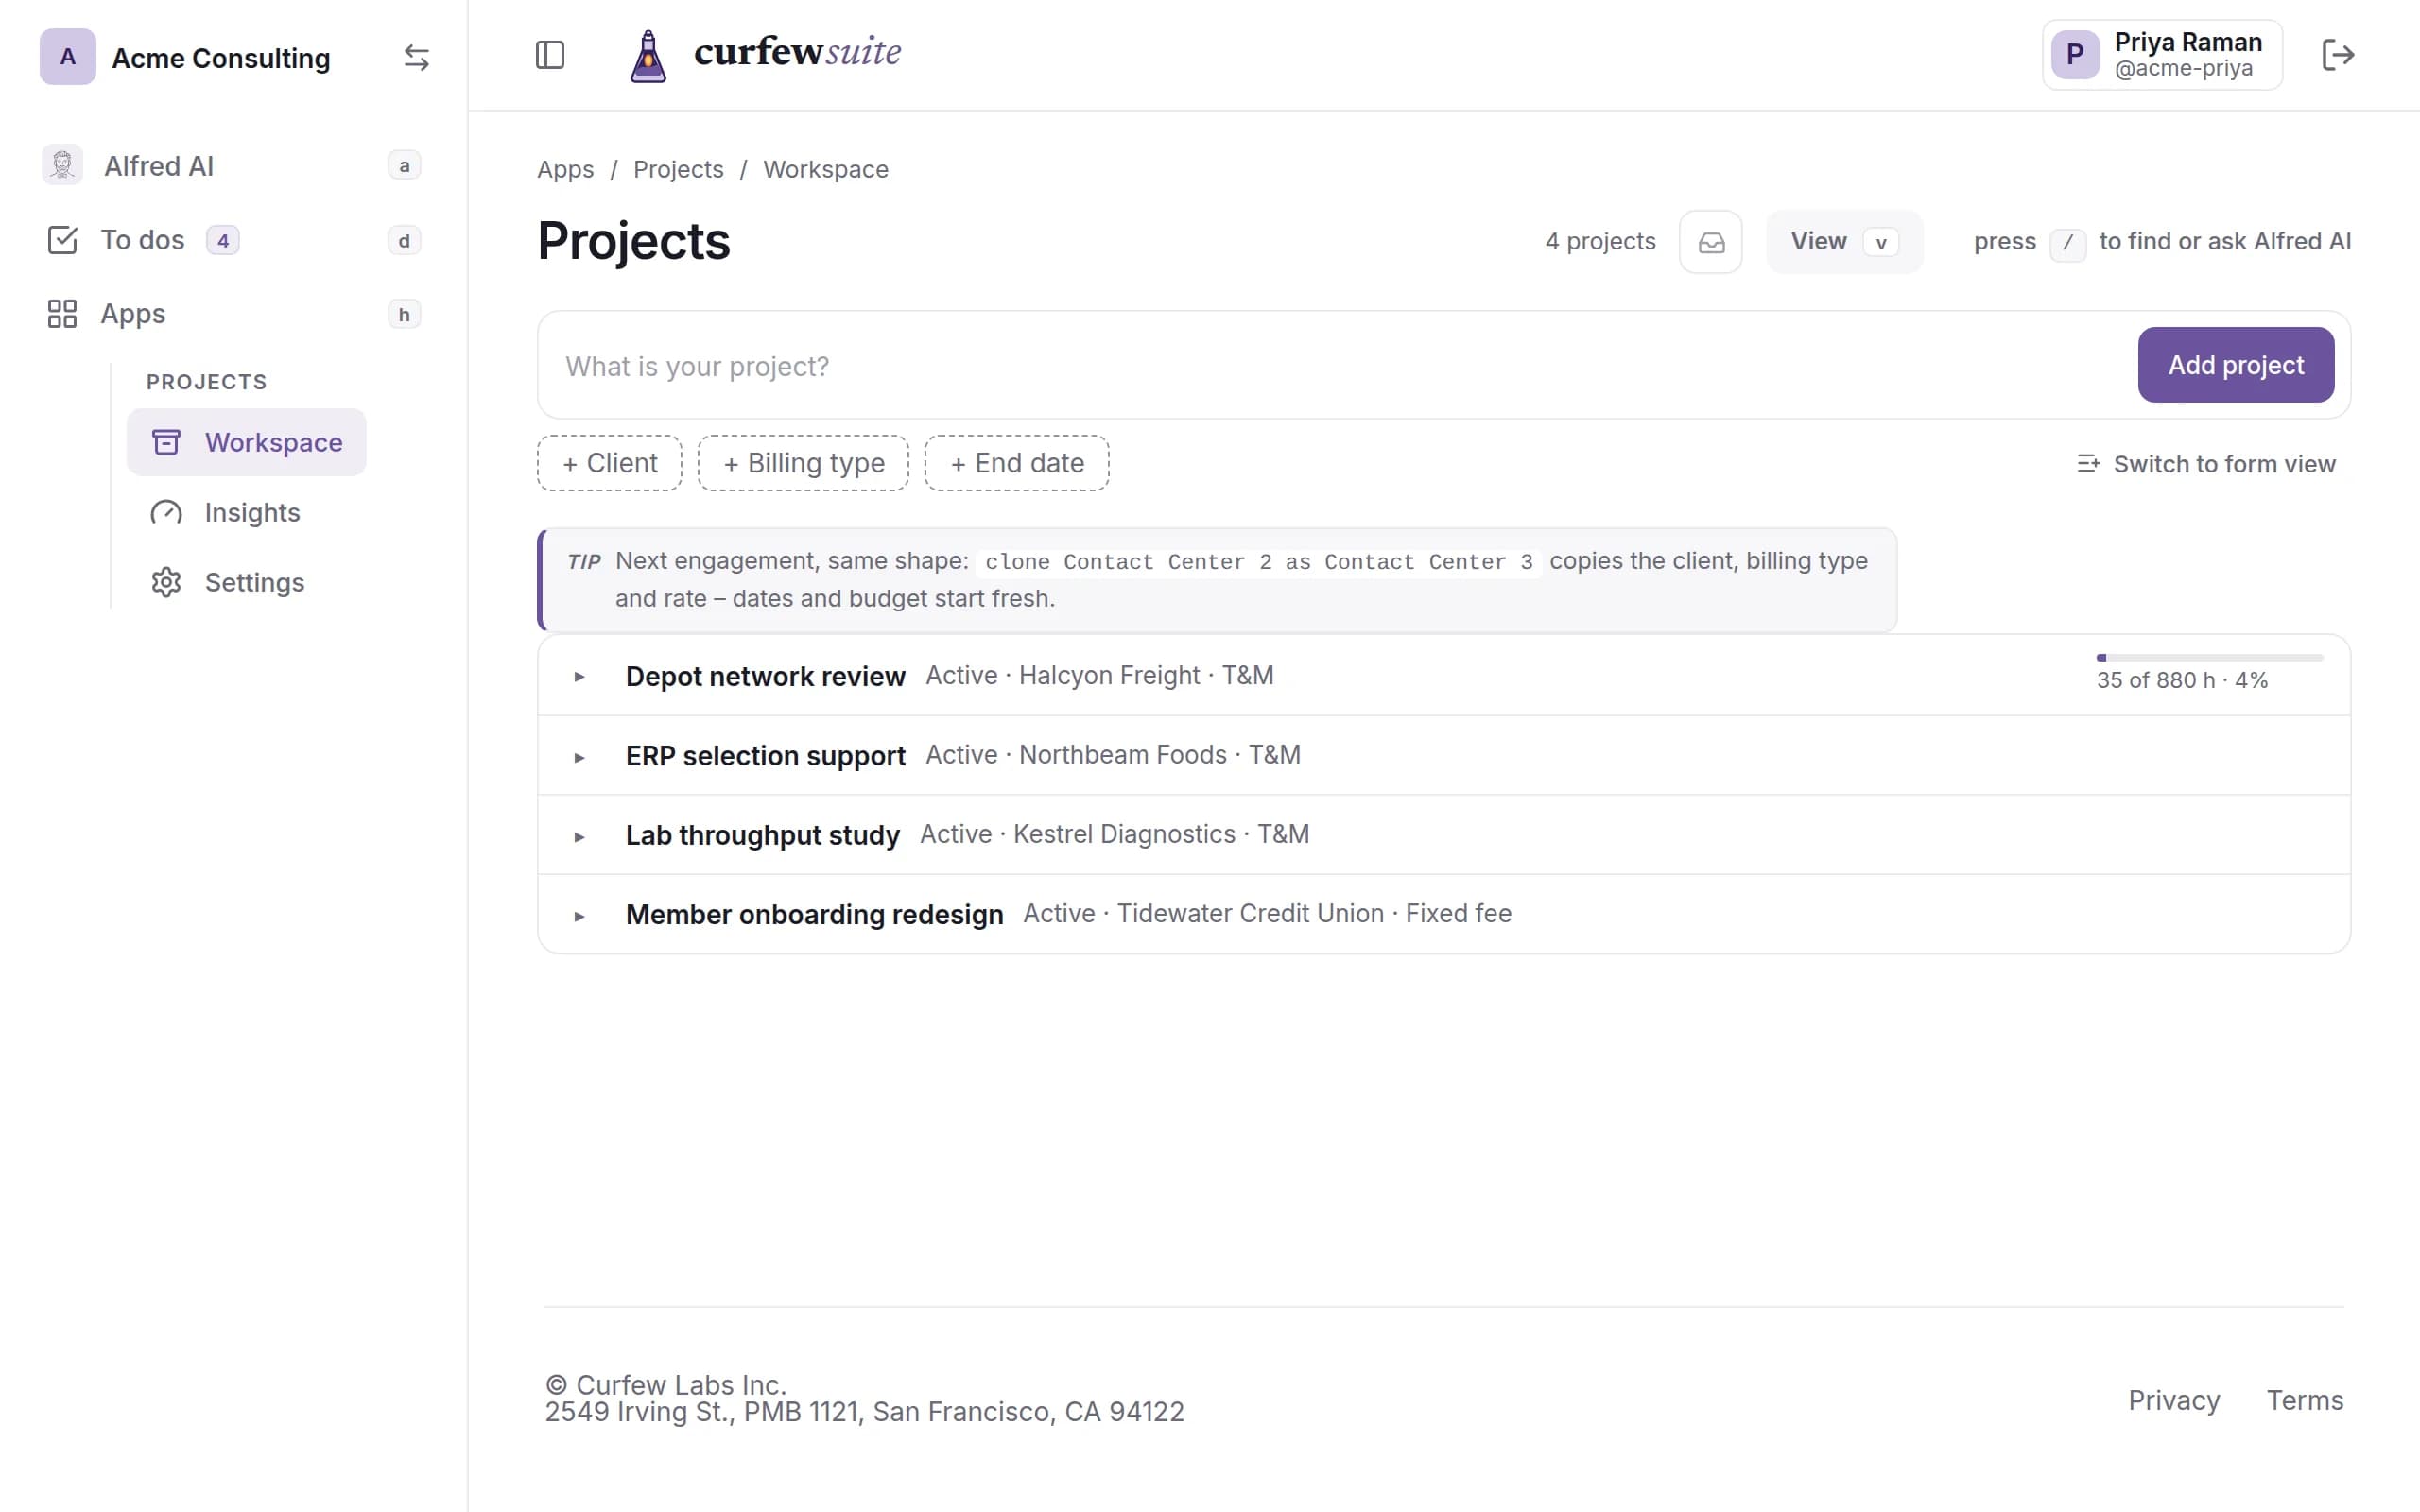Click '35 of 880 h · 4%' text
This screenshot has height=1512, width=2420.
[2182, 681]
